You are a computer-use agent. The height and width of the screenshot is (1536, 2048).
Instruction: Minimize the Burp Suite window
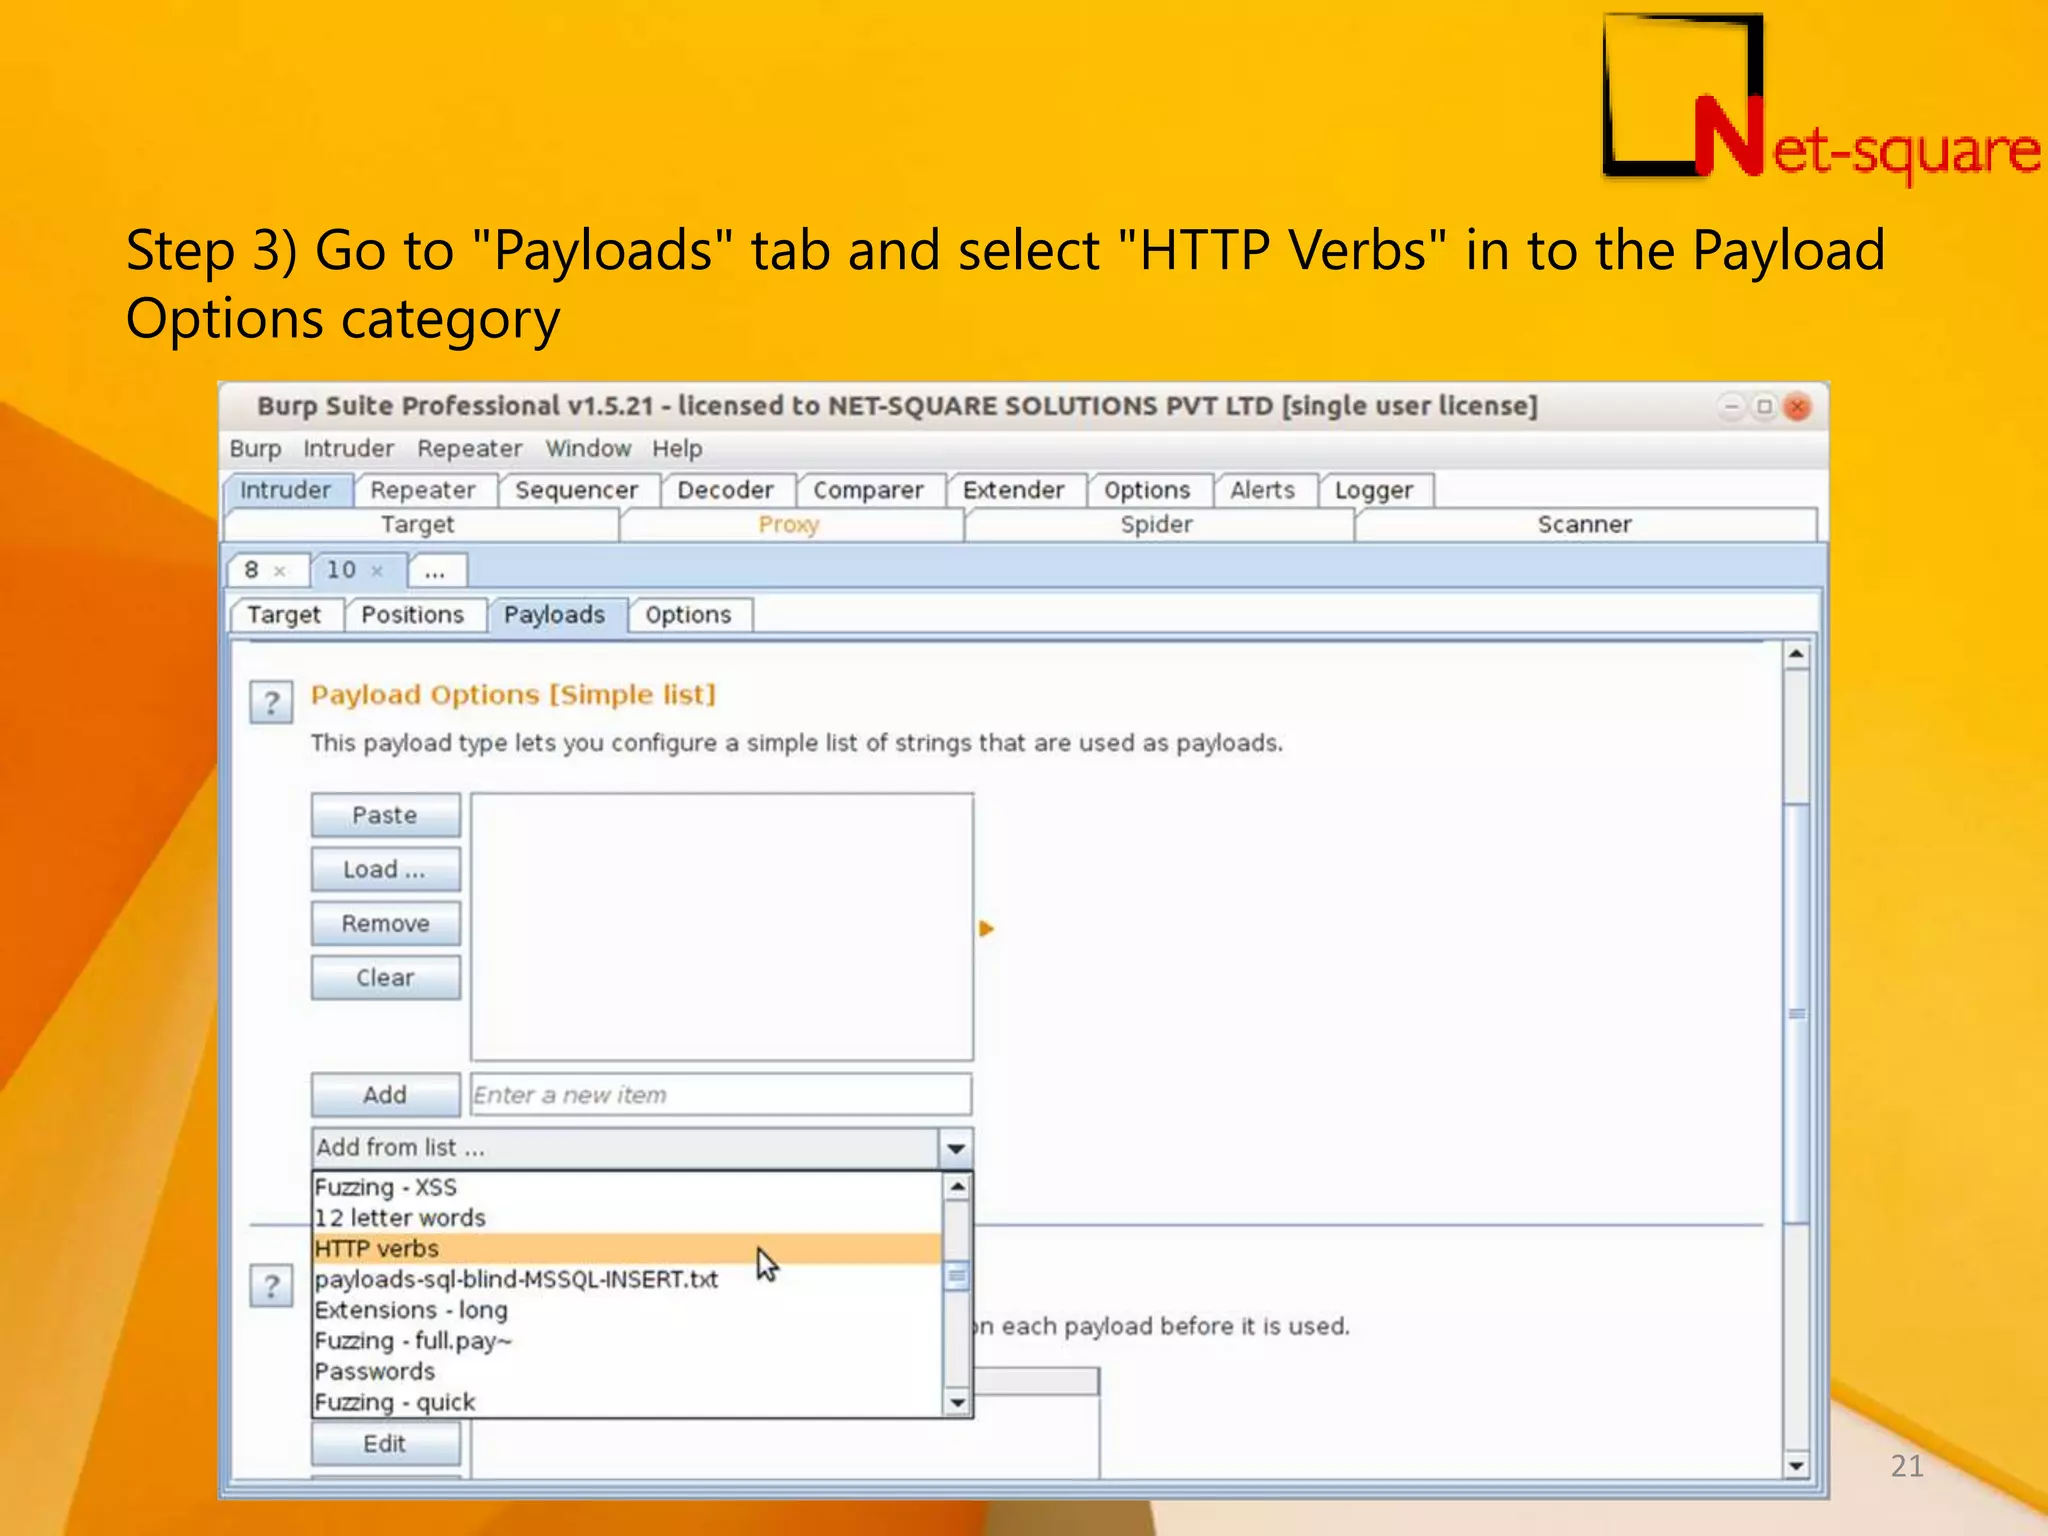(x=1732, y=407)
